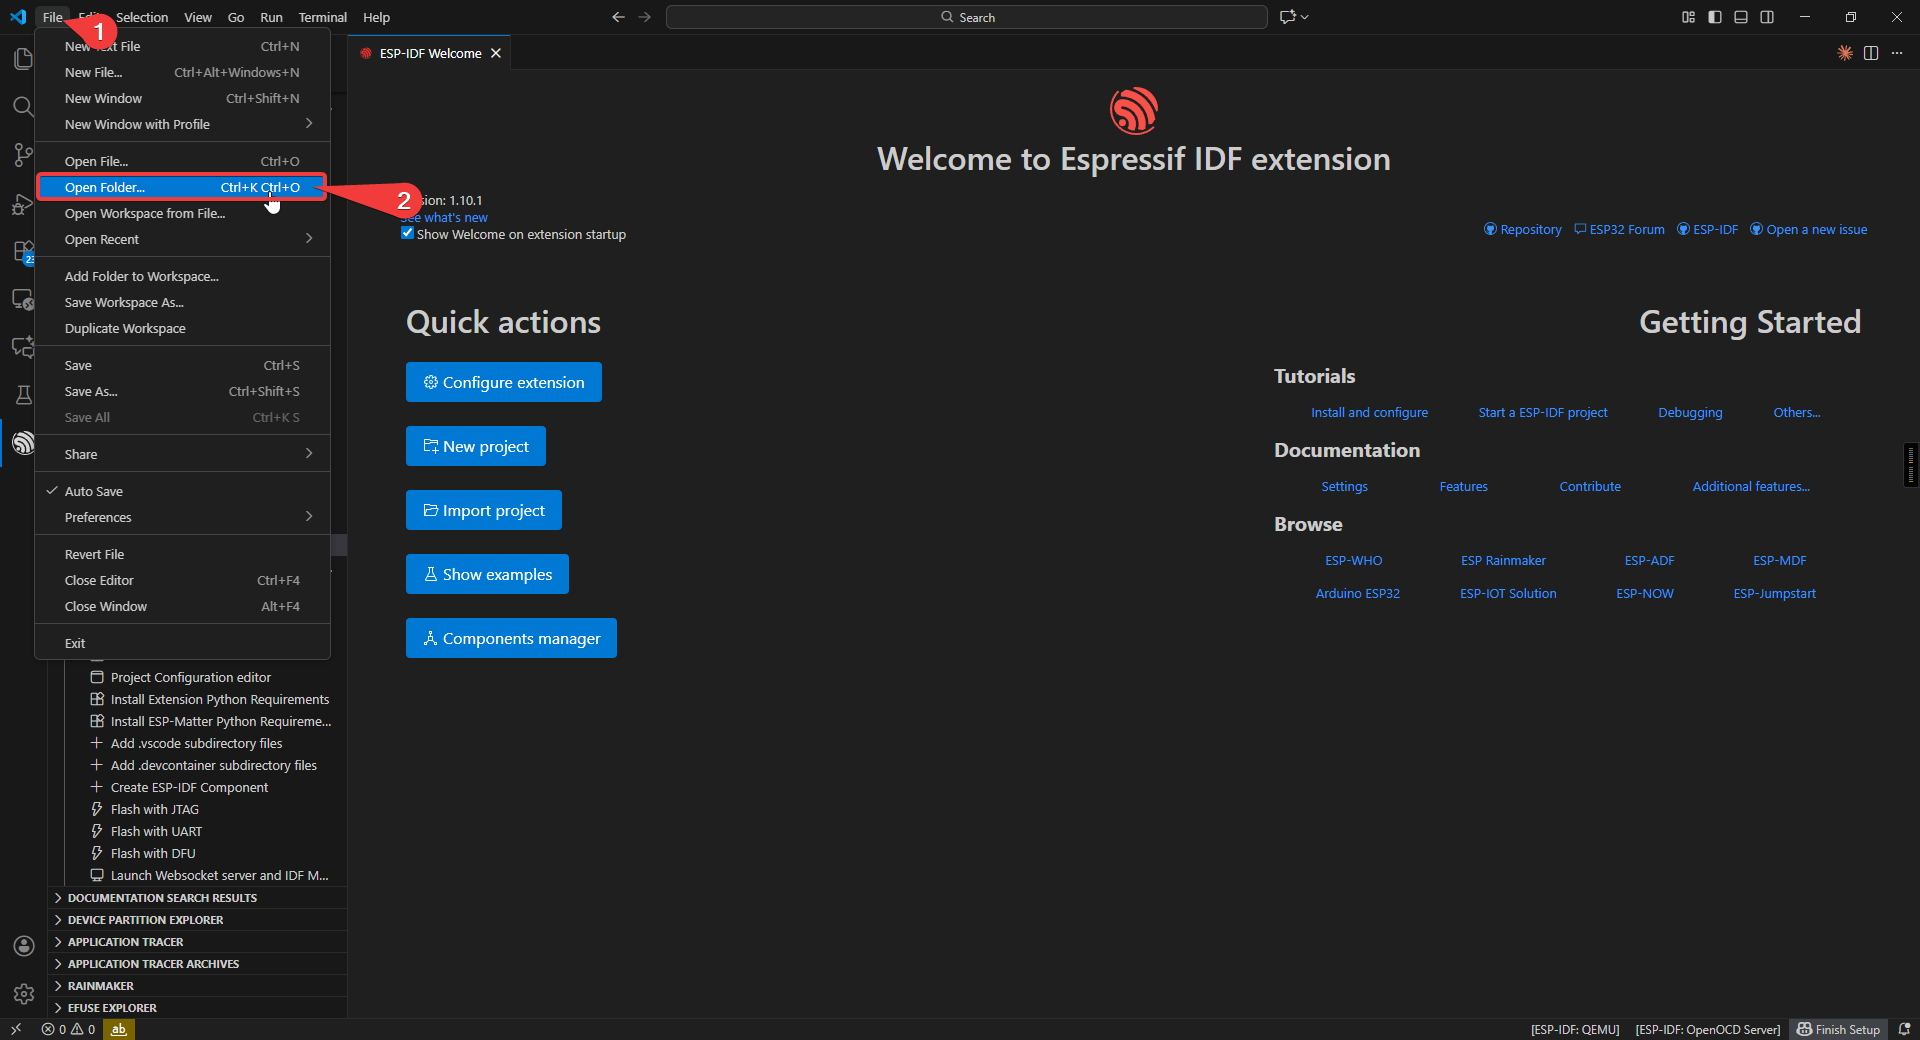Image resolution: width=1920 pixels, height=1040 pixels.
Task: Expand Application Tracer Archives section
Action: point(198,964)
